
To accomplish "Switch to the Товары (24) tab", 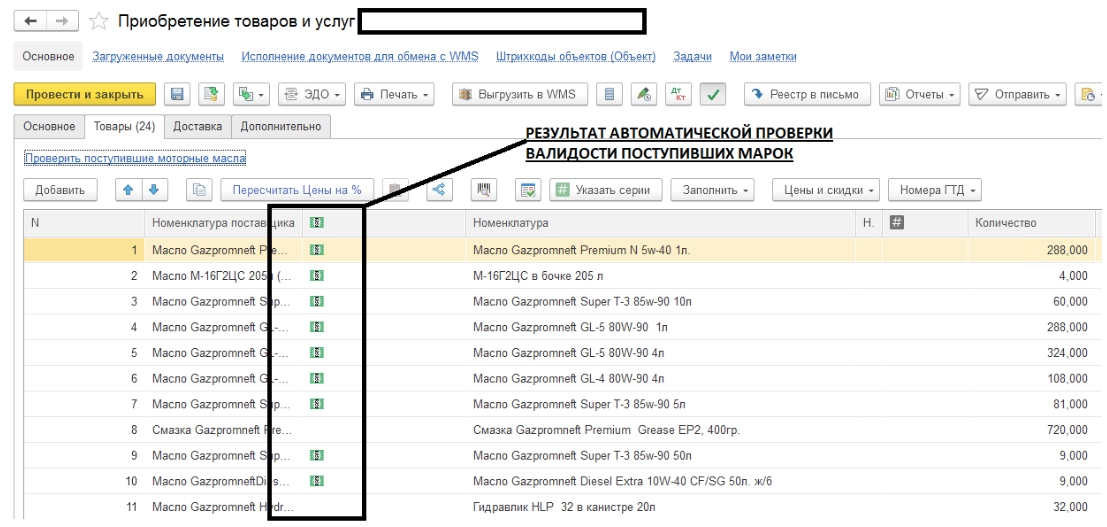I will (x=124, y=126).
